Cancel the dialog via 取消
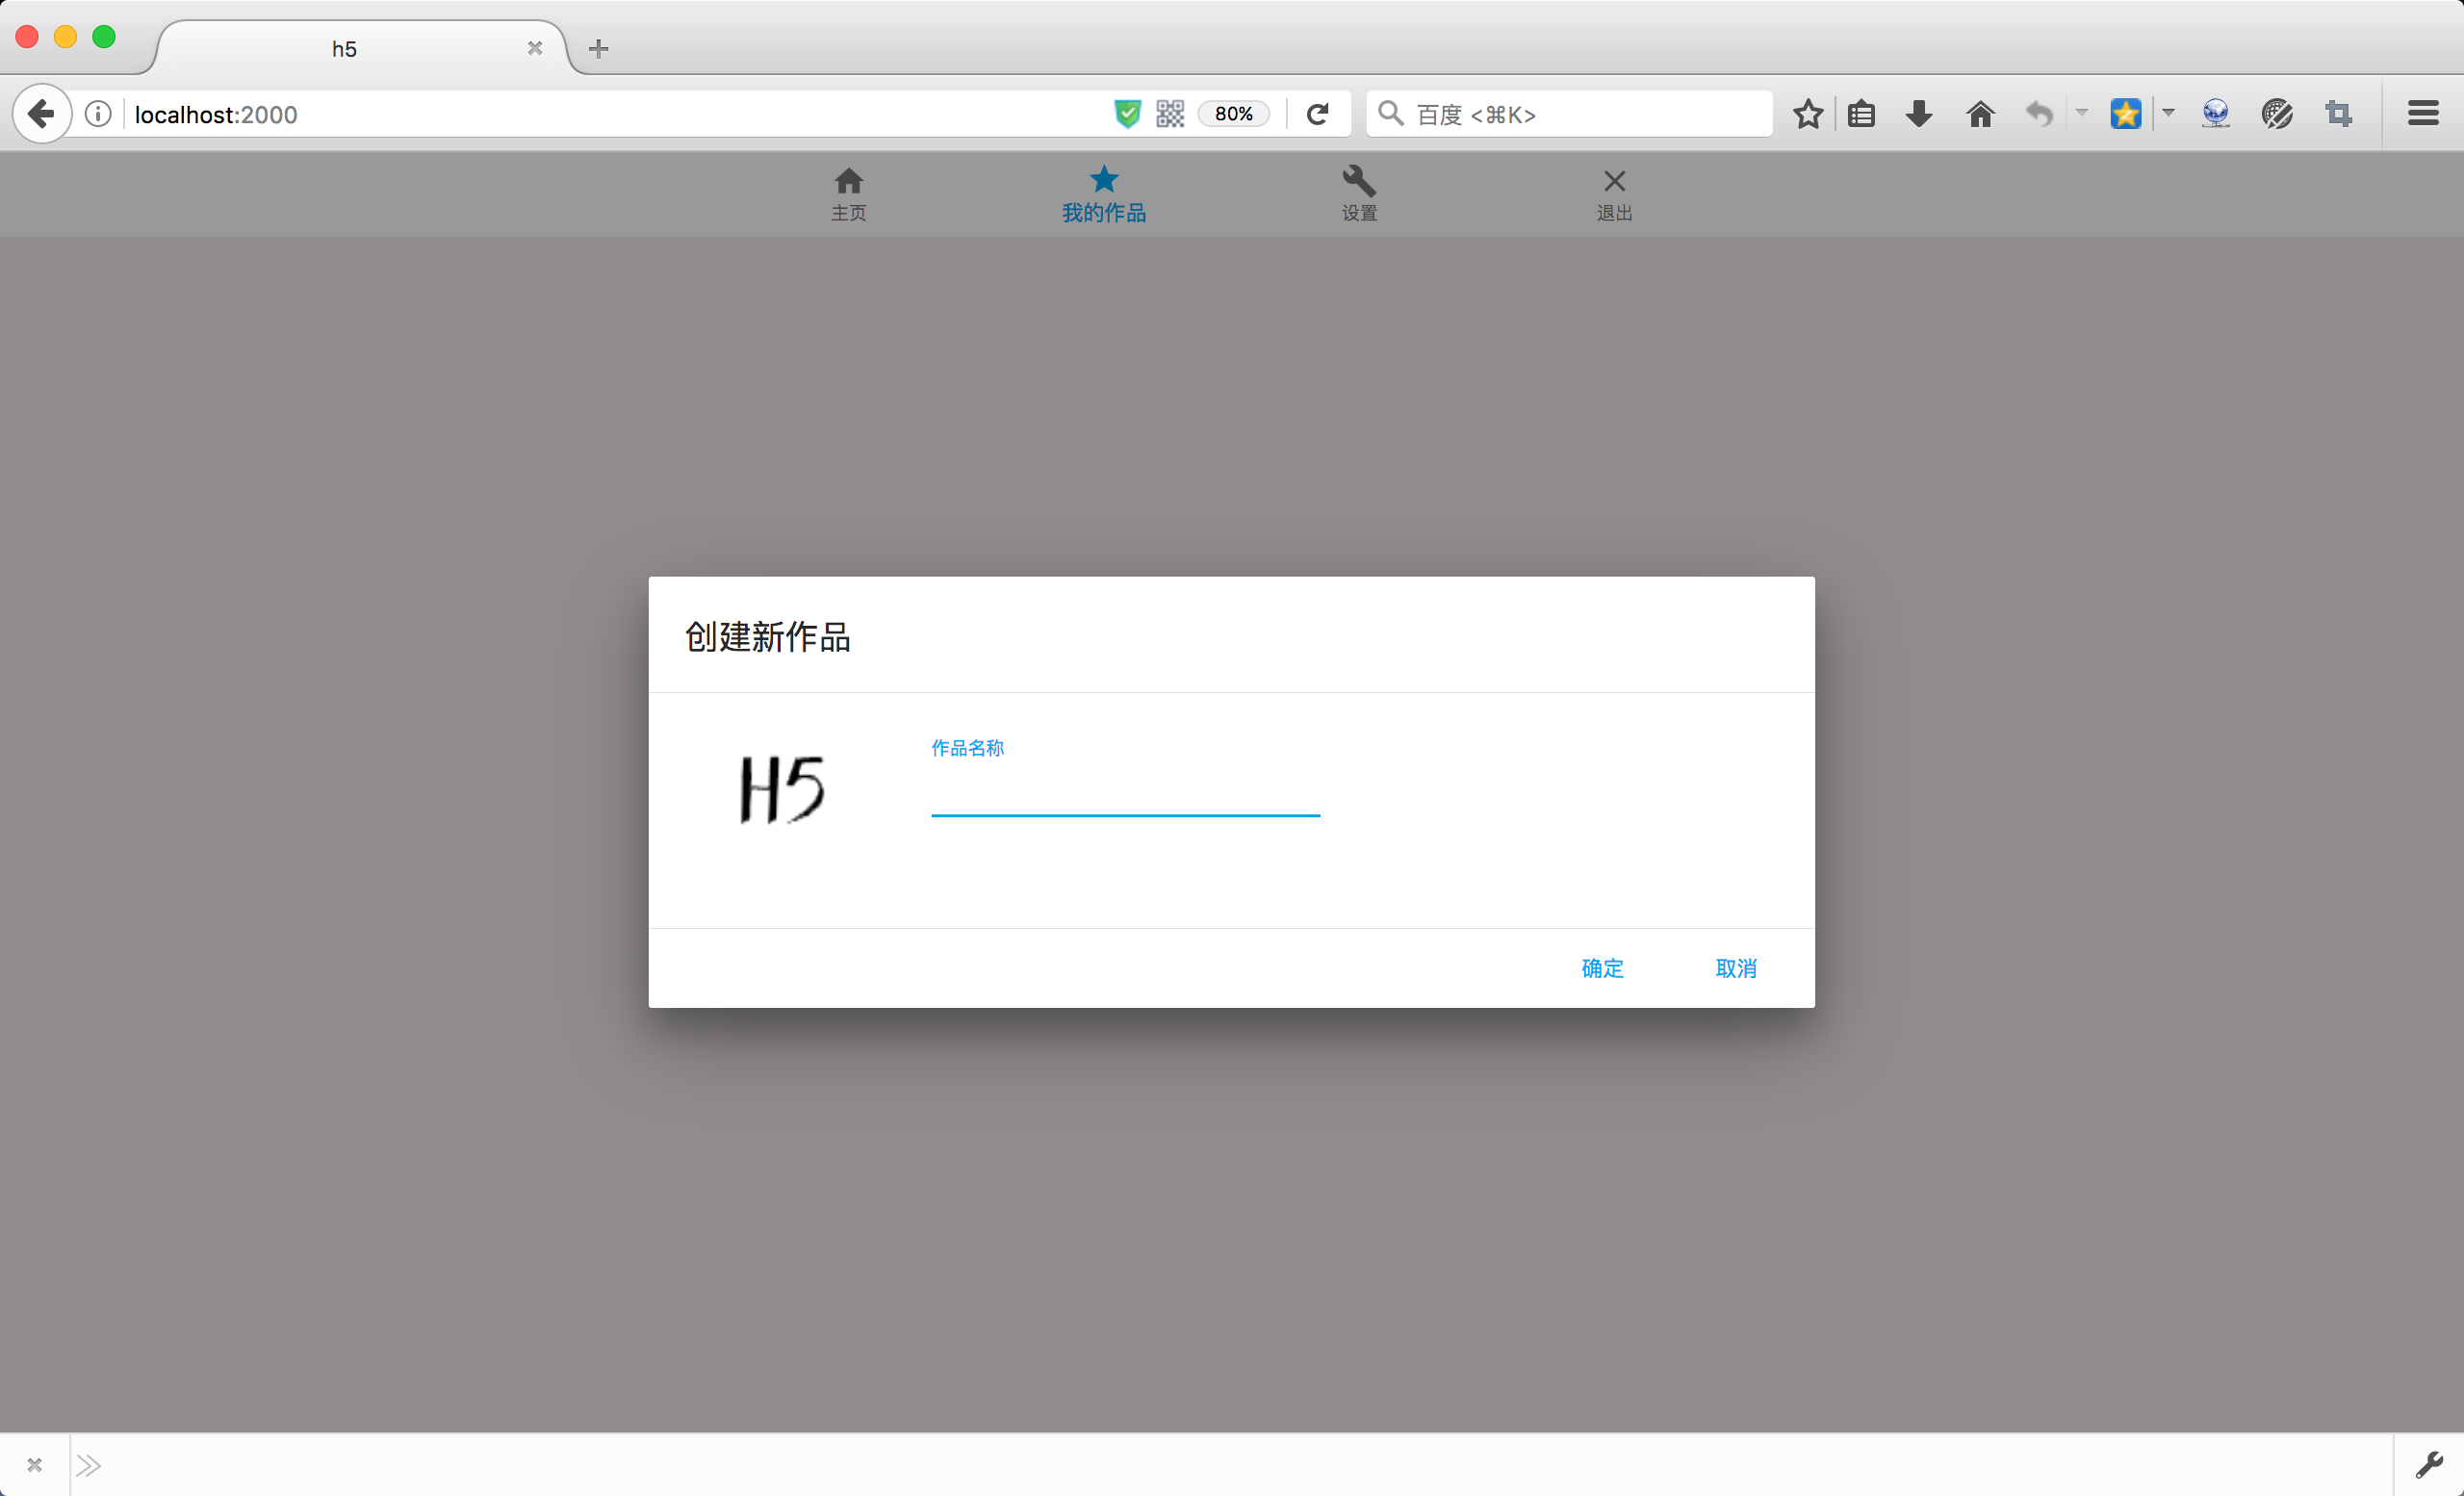Screen dimensions: 2464x1496 coord(1735,968)
